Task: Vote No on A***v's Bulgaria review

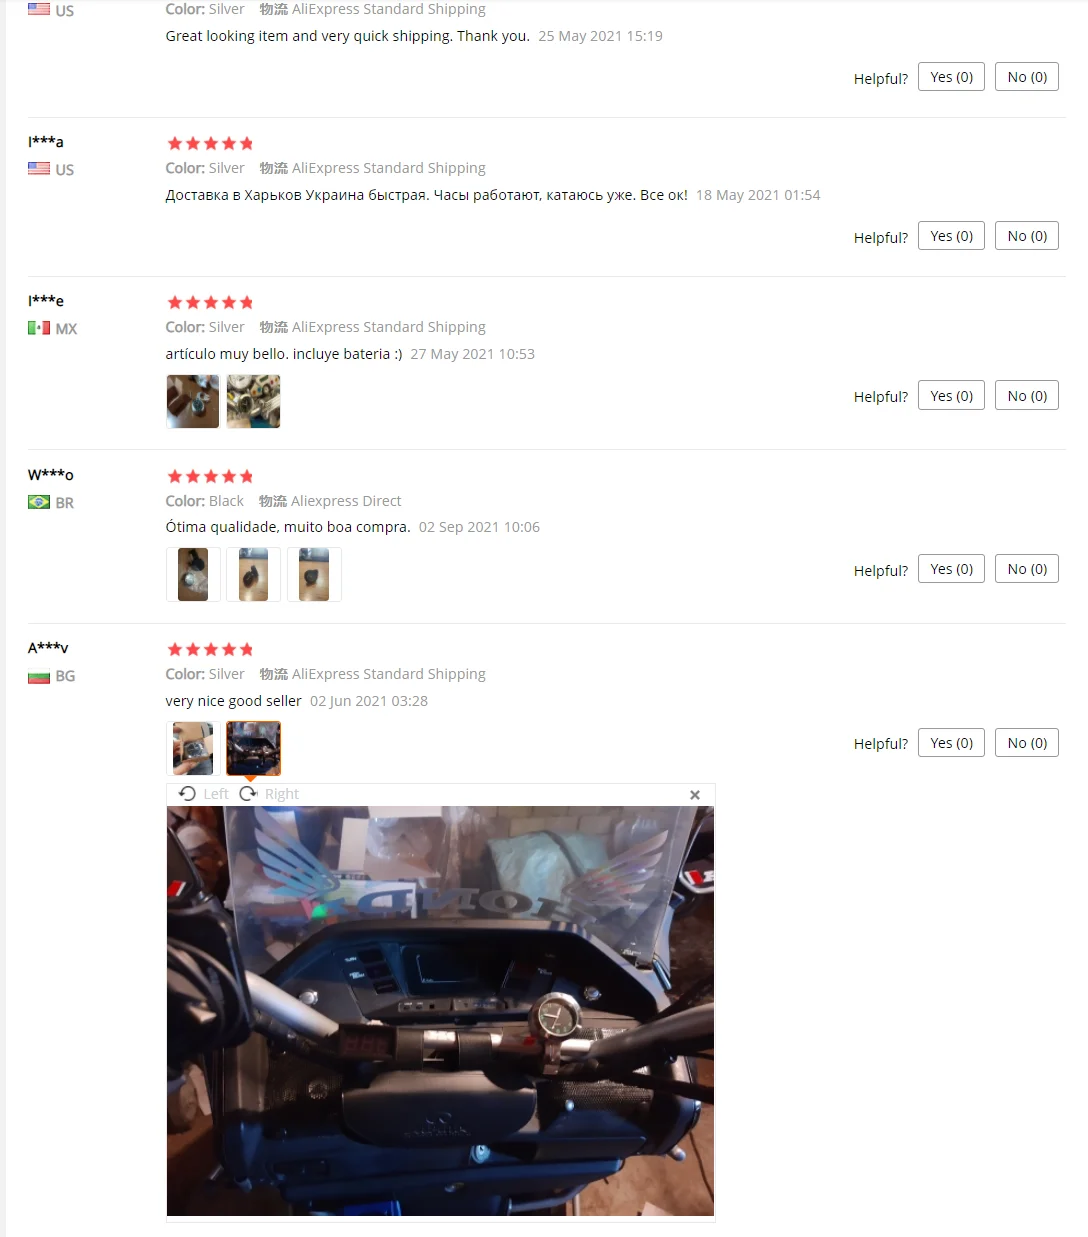Action: 1027,743
